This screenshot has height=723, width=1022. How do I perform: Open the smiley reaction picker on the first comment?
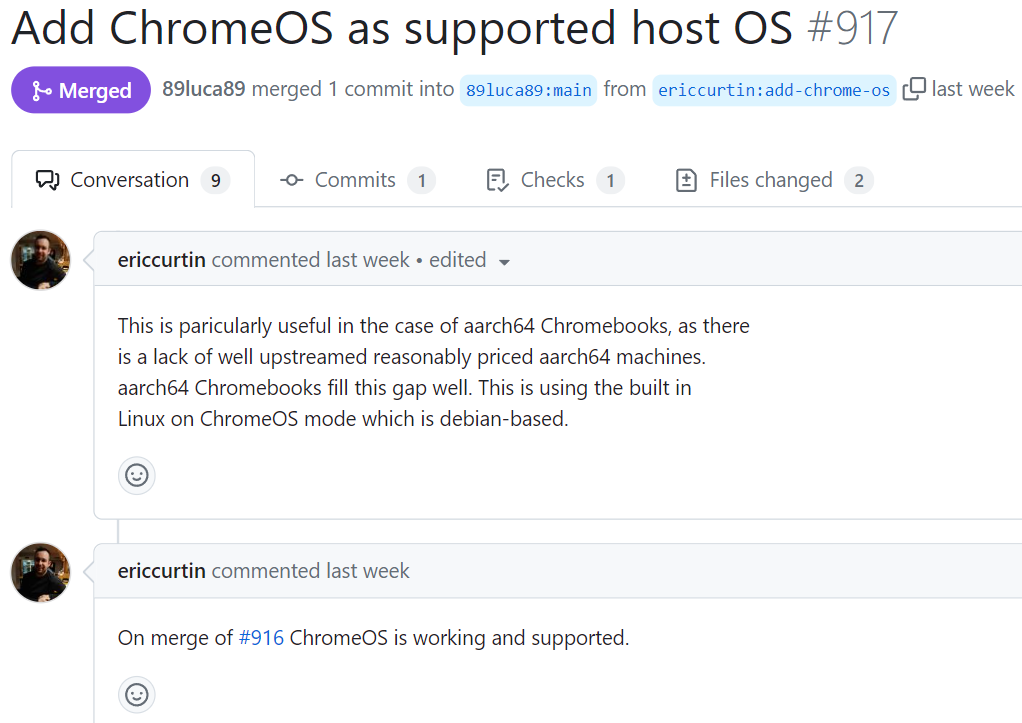tap(136, 475)
